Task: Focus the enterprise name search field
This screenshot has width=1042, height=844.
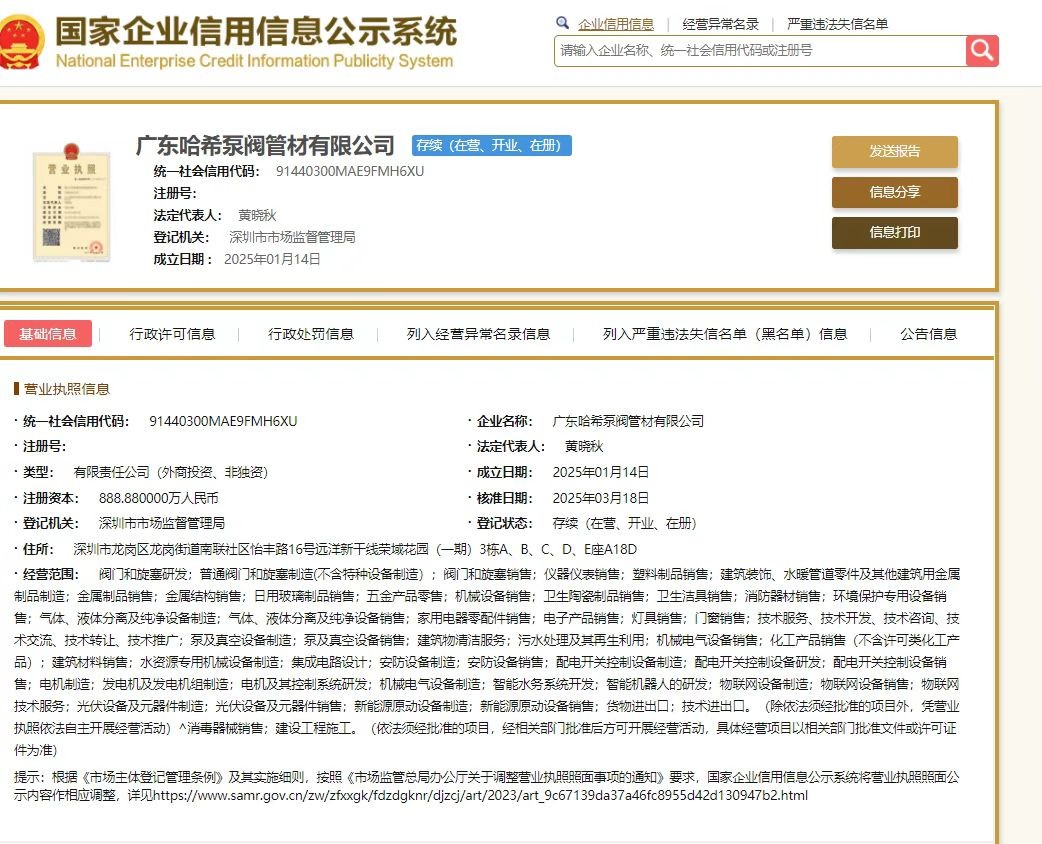Action: 760,51
